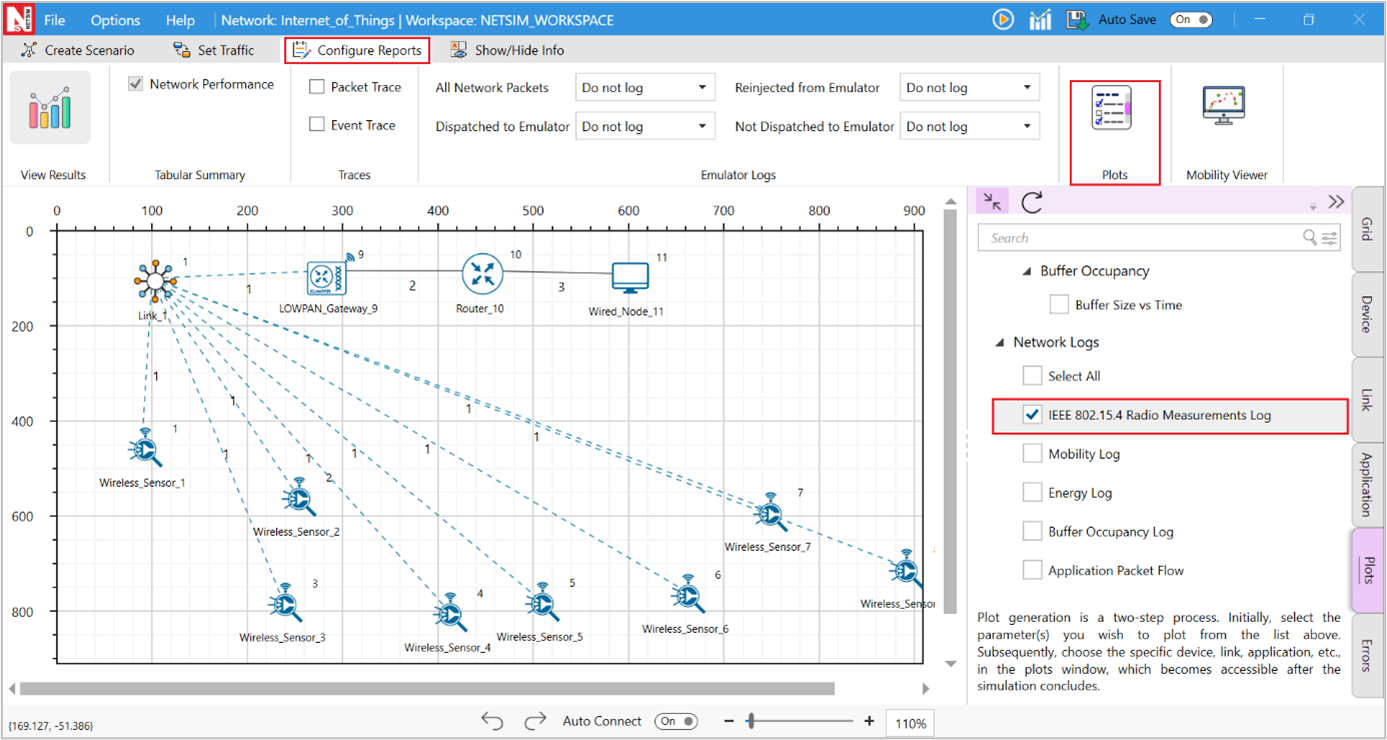The height and width of the screenshot is (740, 1387).
Task: Collapse the Network Logs section
Action: (1000, 342)
